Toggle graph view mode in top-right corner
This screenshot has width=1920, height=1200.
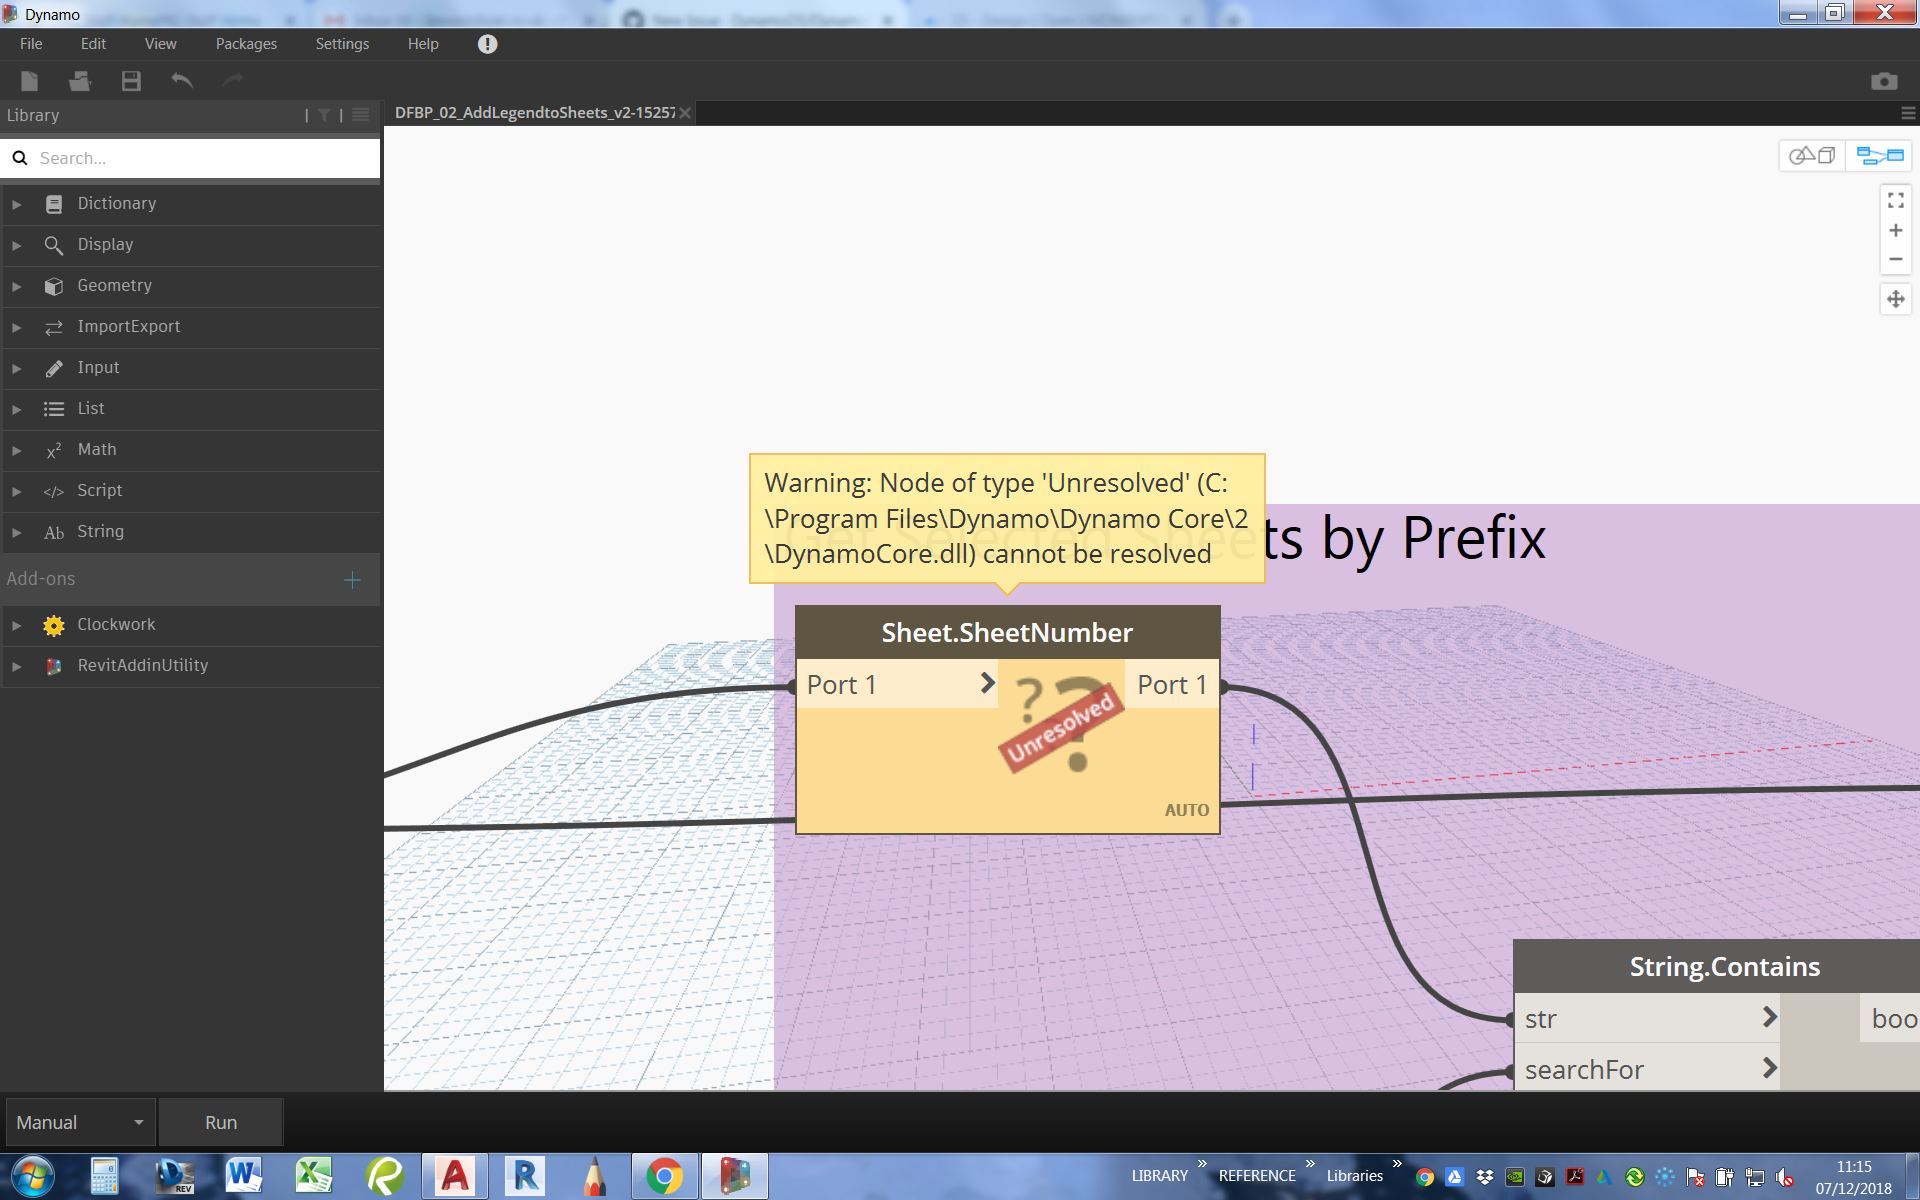[1878, 156]
